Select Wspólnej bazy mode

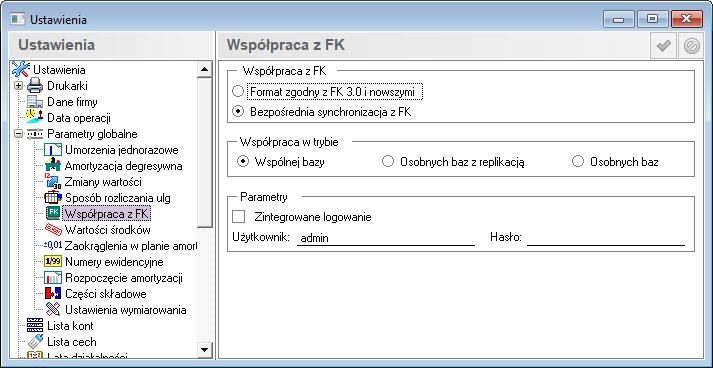[243, 161]
